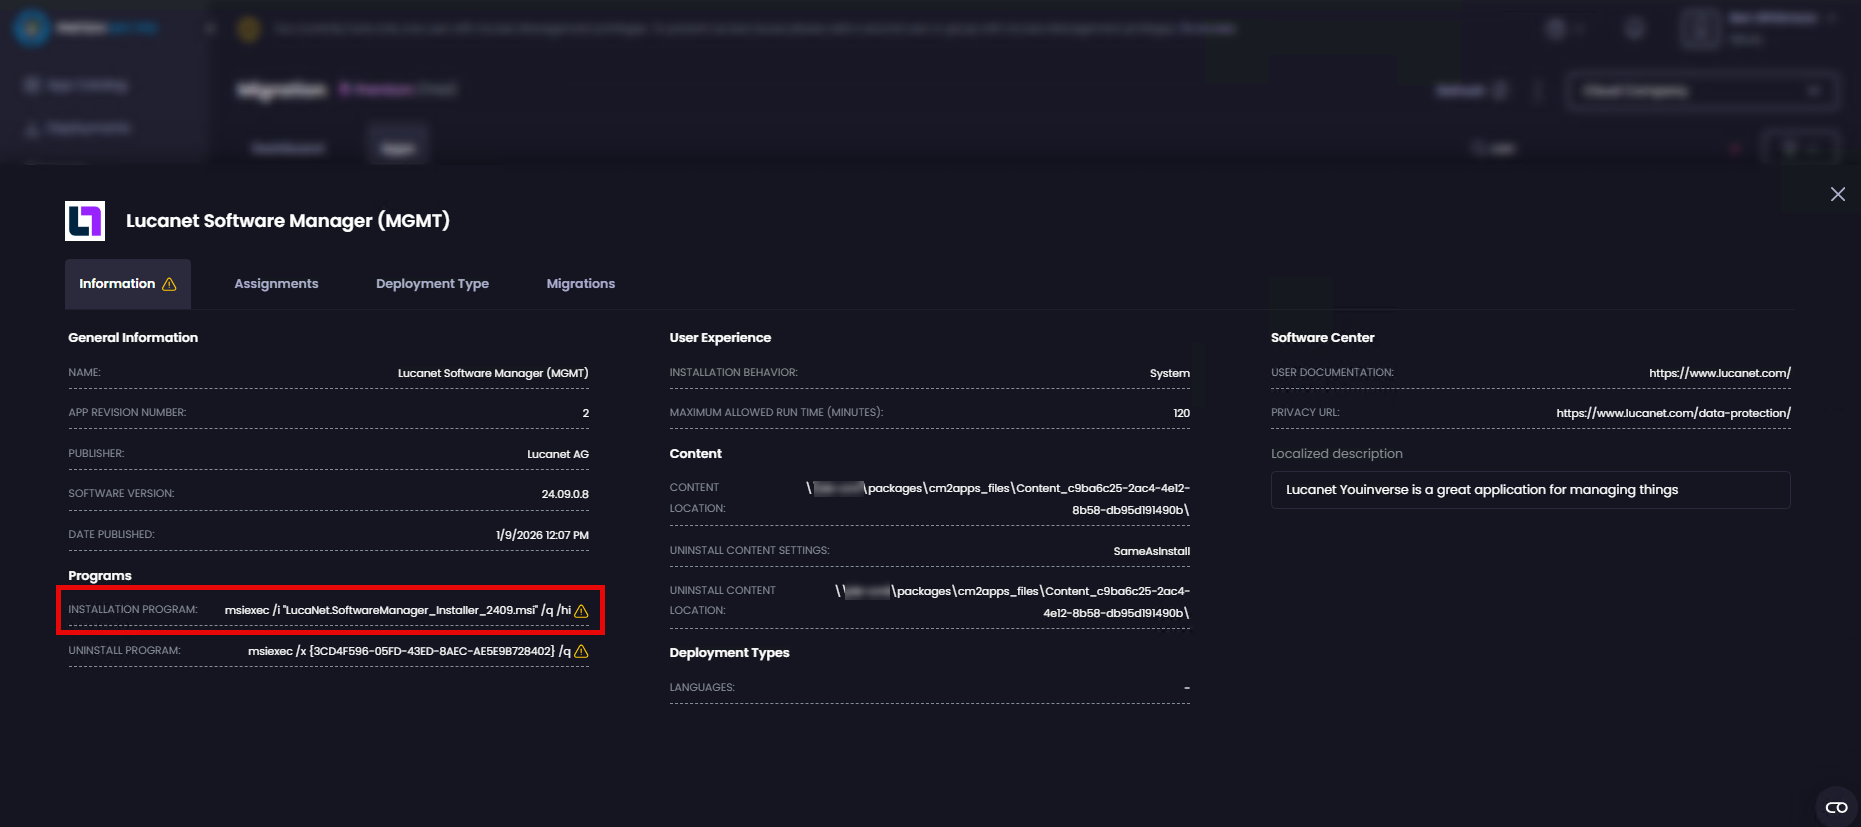Screen dimensions: 1861x827
Task: Click the General Information heading
Action: (133, 338)
